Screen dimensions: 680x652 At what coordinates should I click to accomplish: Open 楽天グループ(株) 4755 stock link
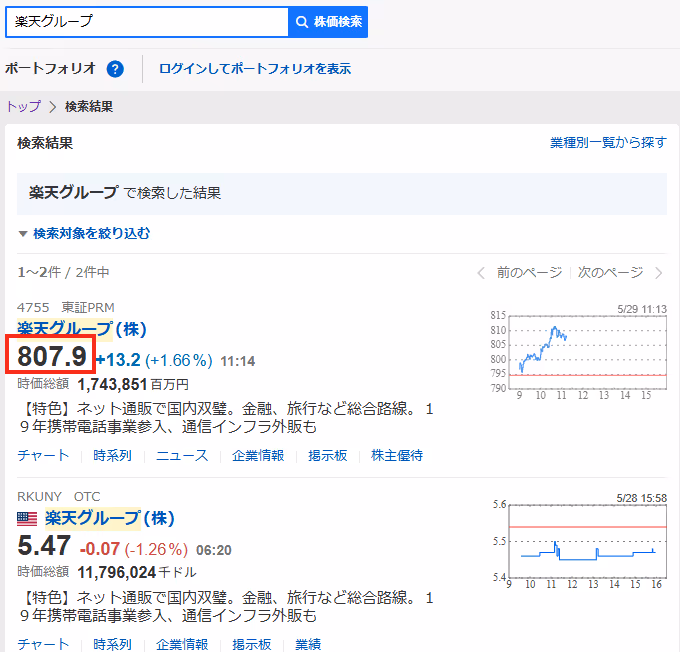(x=82, y=329)
